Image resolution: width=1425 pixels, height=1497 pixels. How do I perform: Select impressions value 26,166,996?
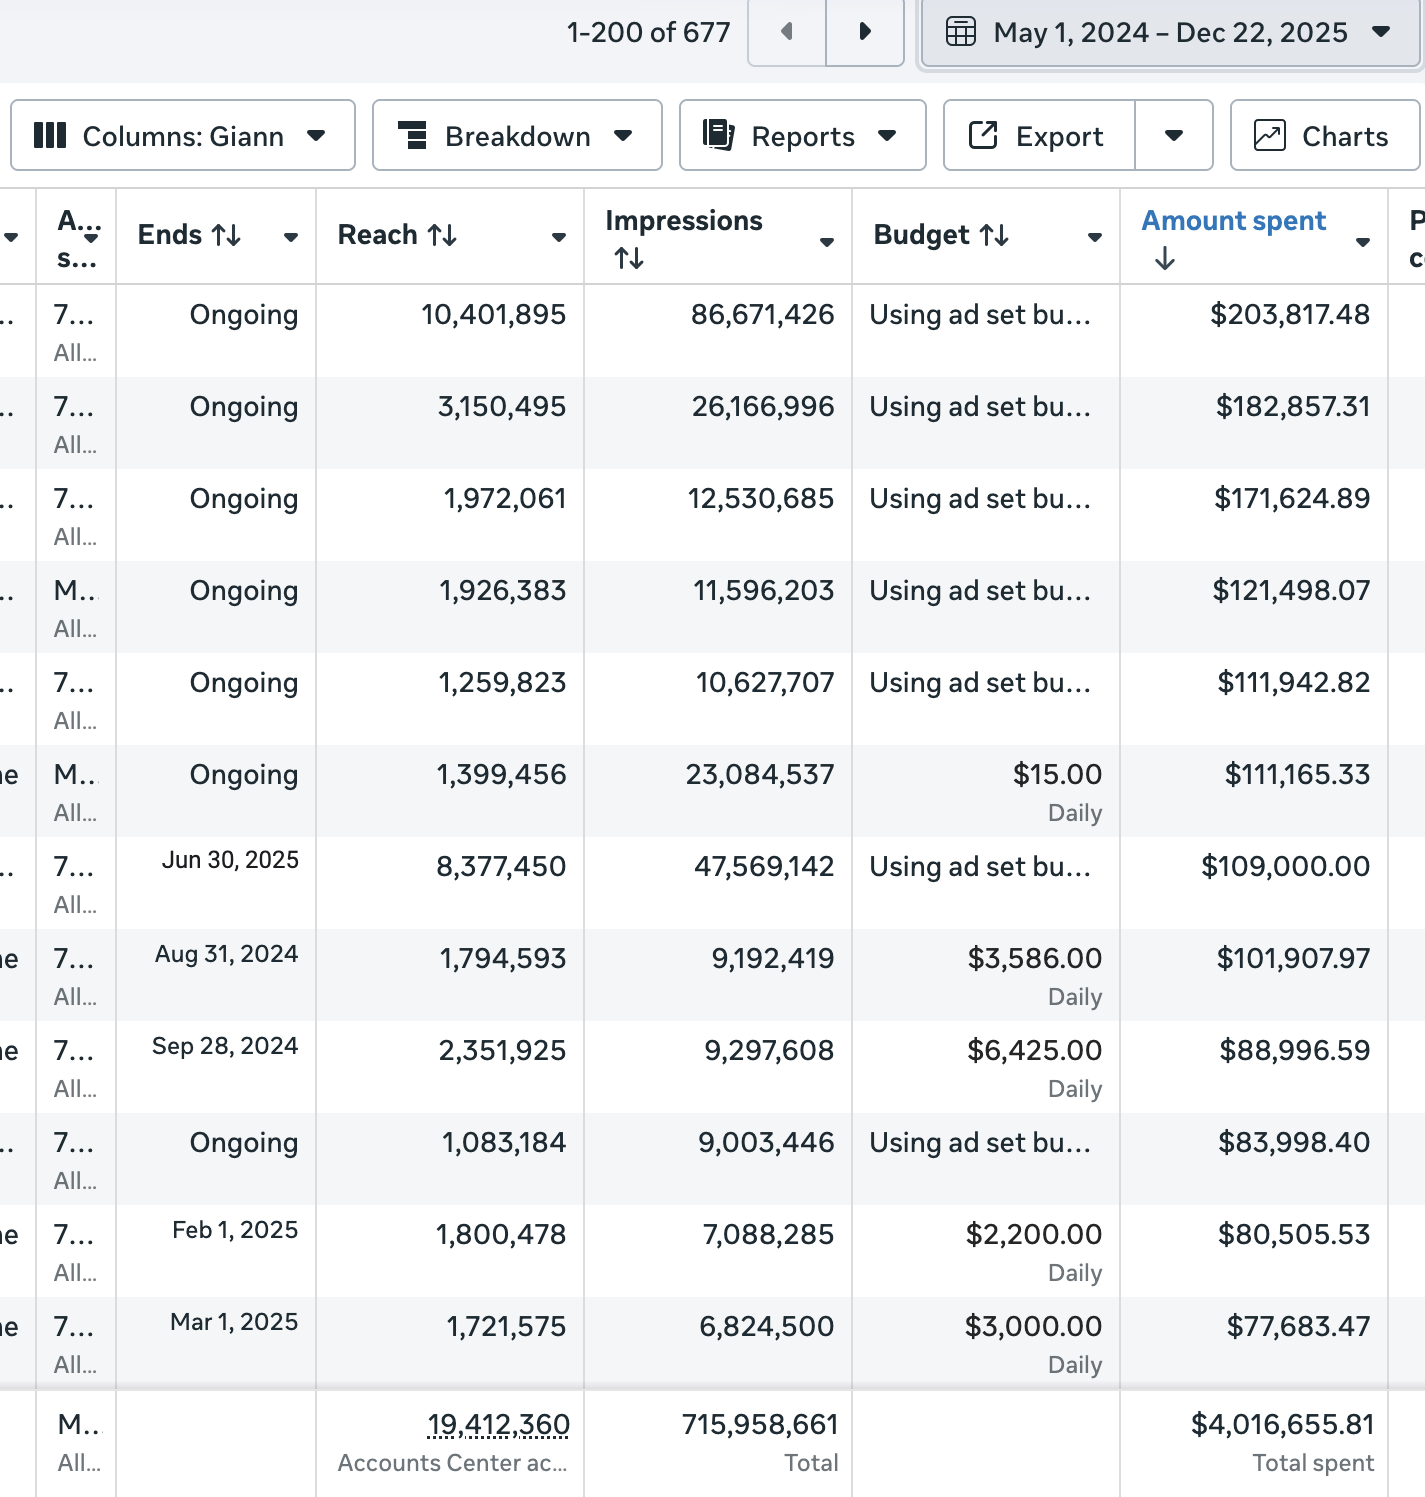pyautogui.click(x=763, y=407)
